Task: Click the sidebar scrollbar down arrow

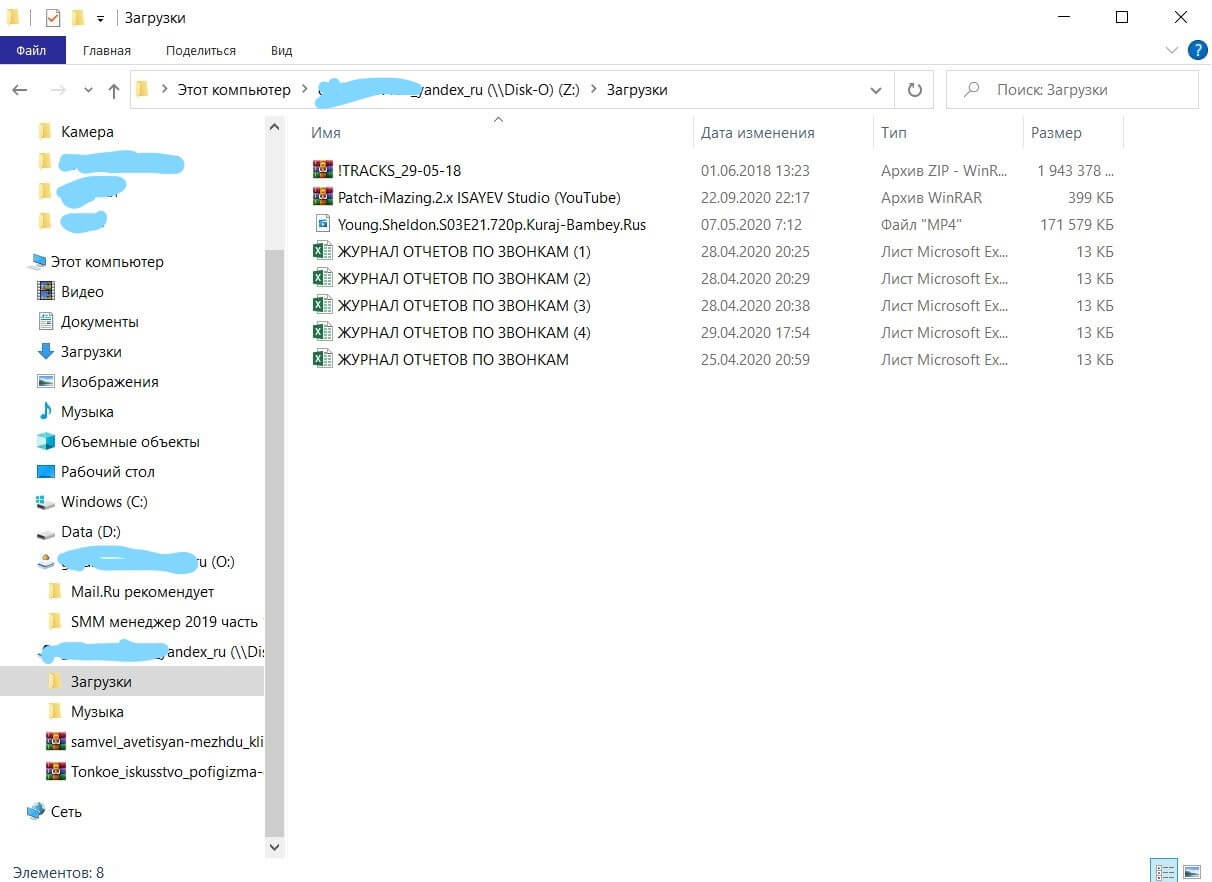Action: click(x=274, y=847)
